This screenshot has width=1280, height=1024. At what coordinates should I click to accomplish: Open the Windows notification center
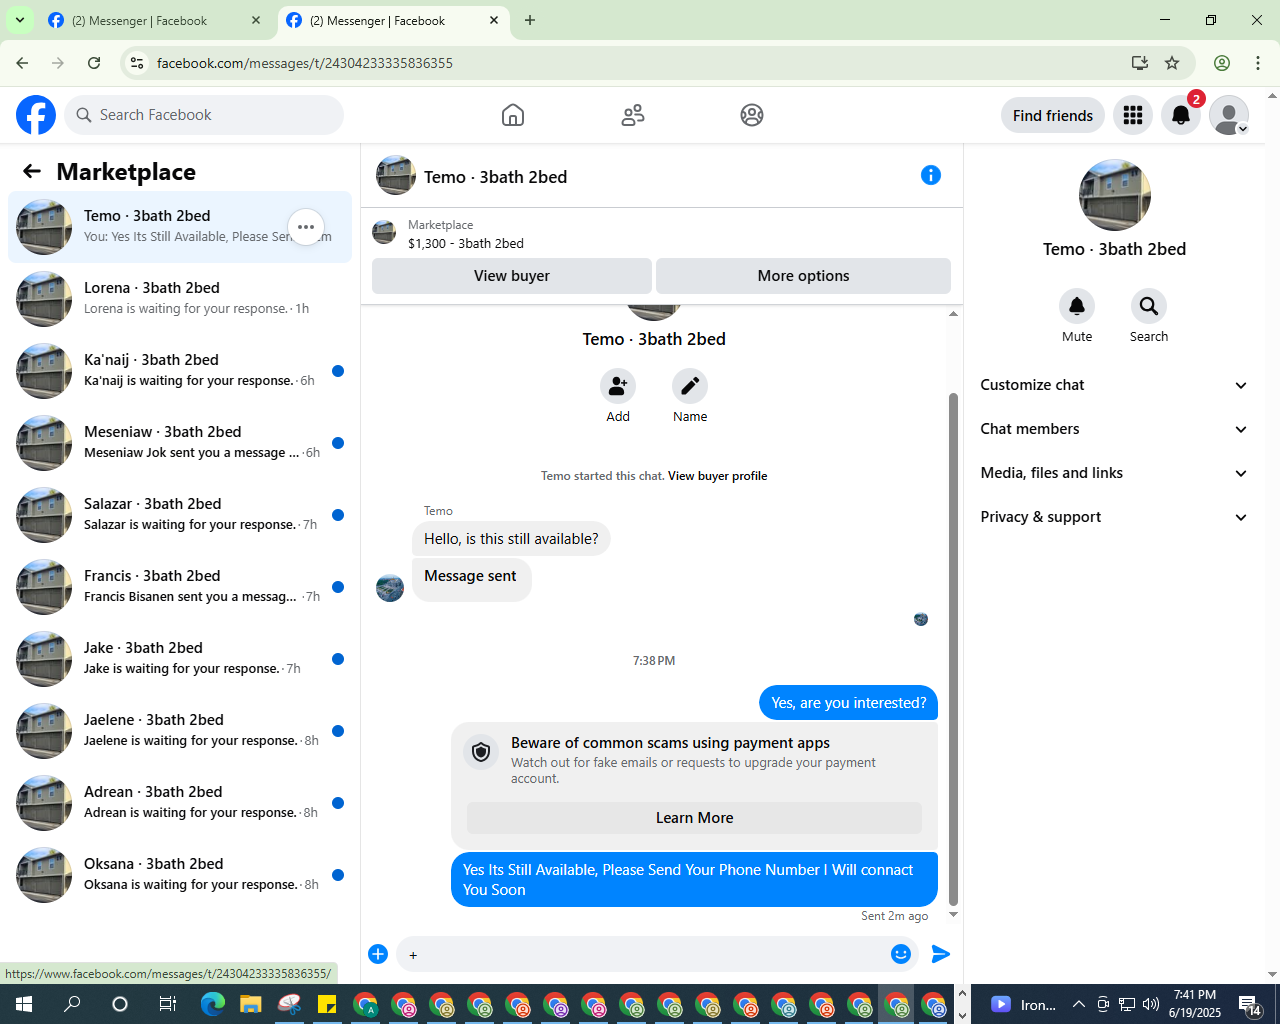coord(1249,1004)
